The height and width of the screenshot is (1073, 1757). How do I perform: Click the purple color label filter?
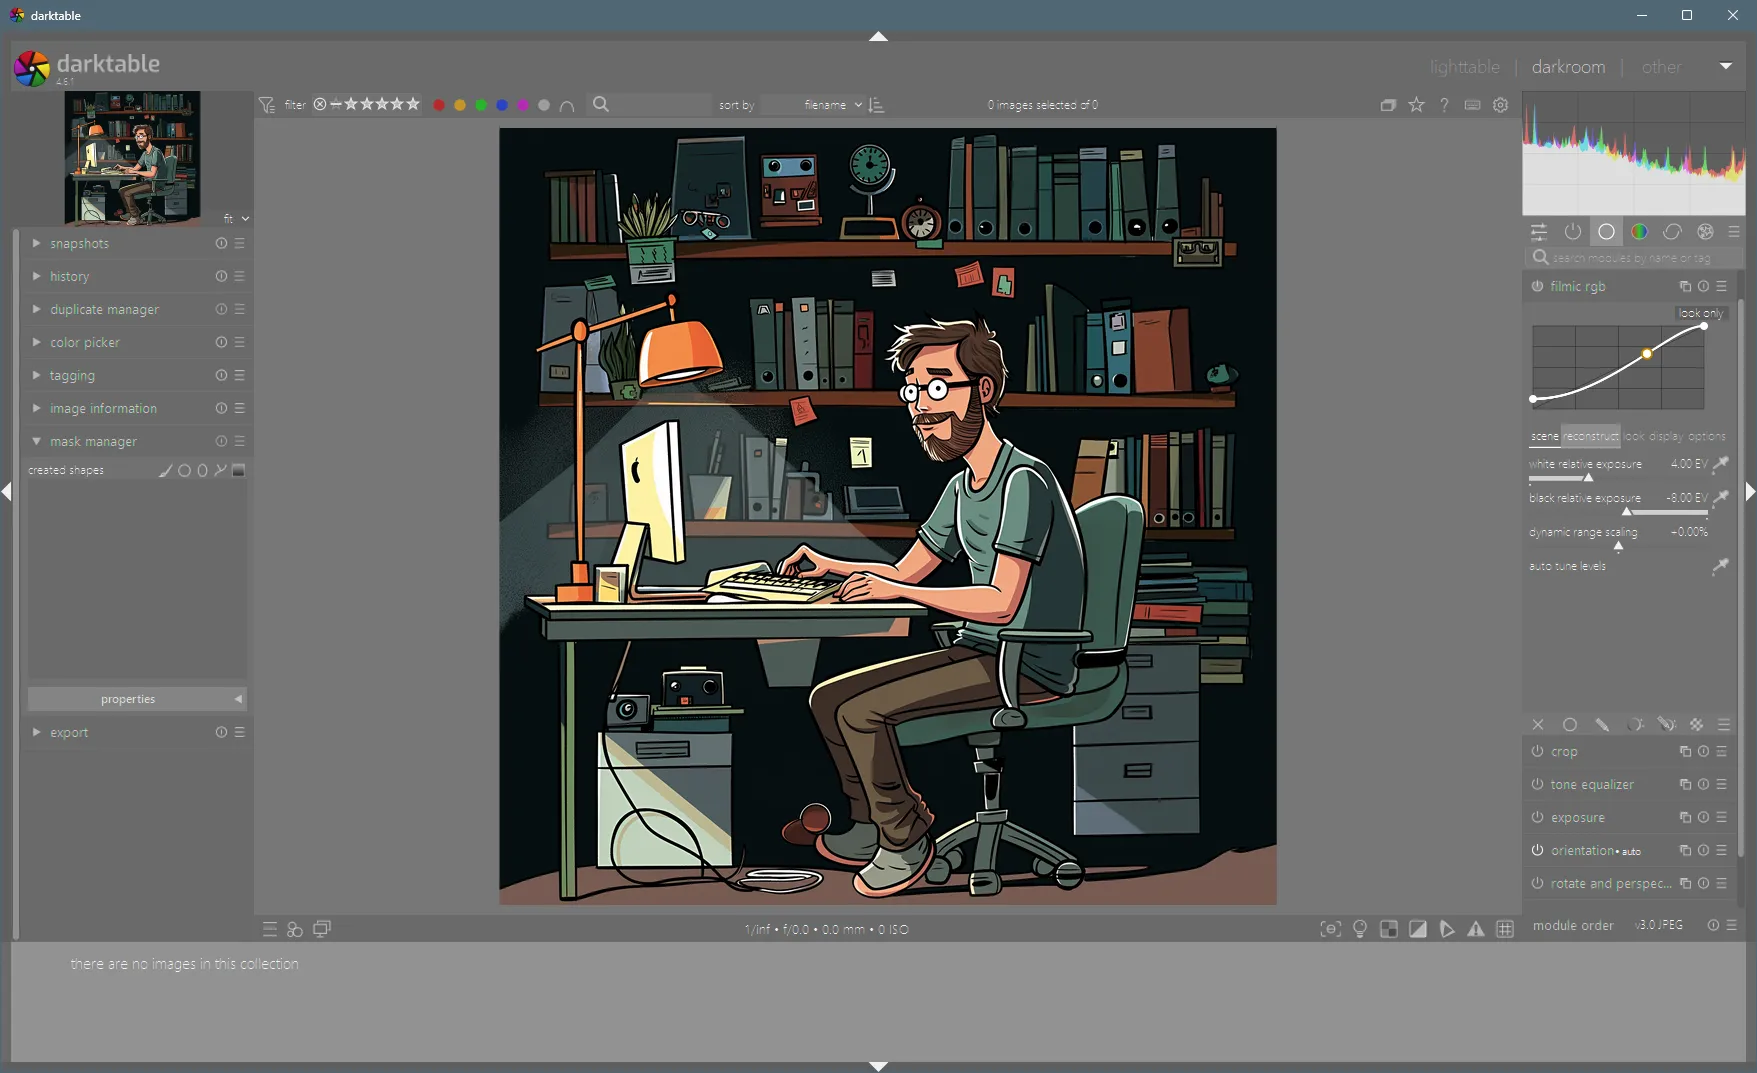tap(523, 105)
